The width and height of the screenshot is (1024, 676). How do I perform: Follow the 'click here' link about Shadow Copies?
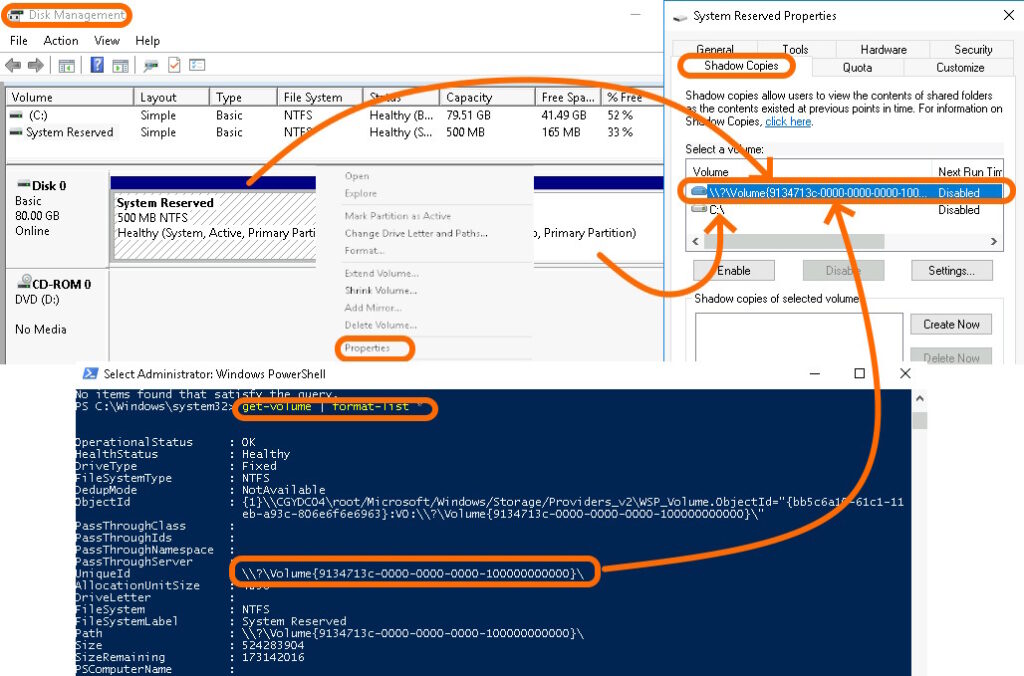point(788,122)
